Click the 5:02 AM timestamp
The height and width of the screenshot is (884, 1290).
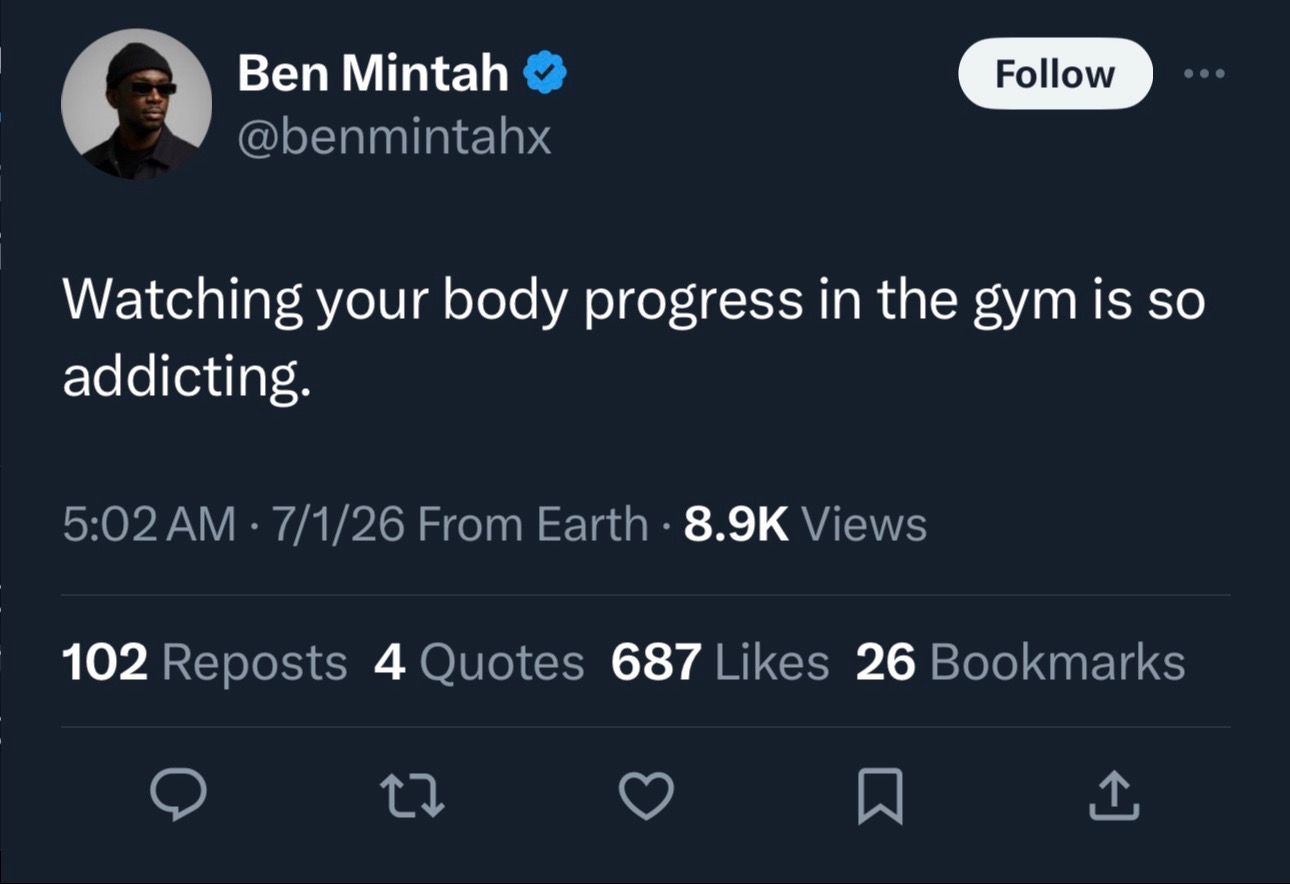(x=150, y=525)
